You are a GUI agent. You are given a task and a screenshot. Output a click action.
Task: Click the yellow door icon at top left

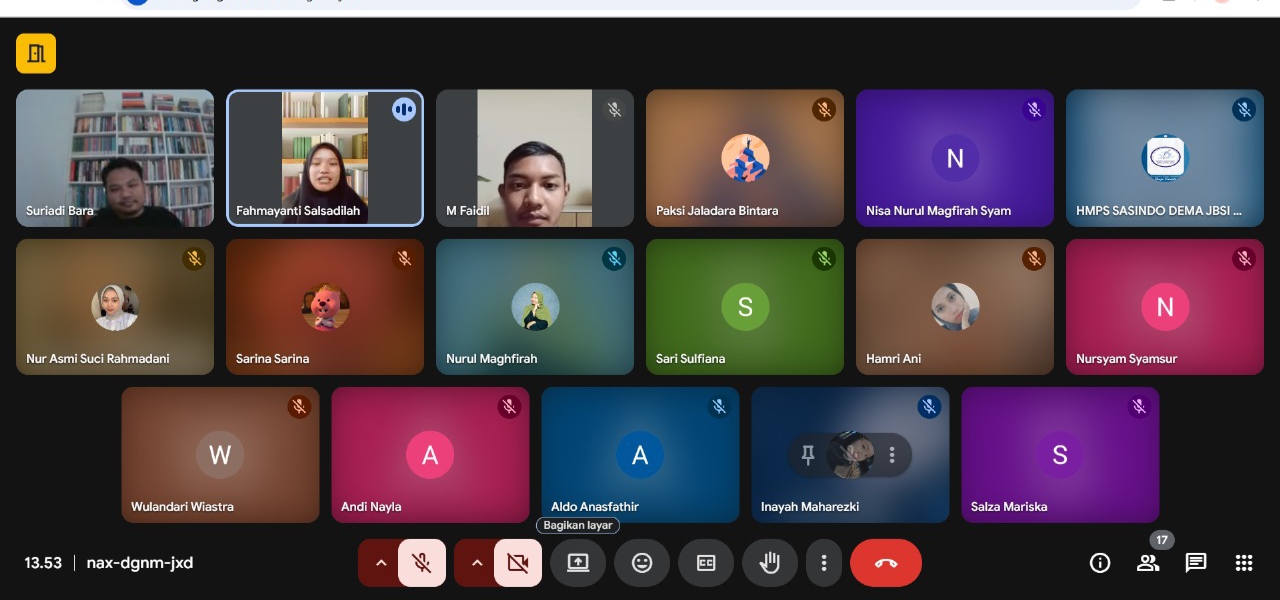point(36,54)
